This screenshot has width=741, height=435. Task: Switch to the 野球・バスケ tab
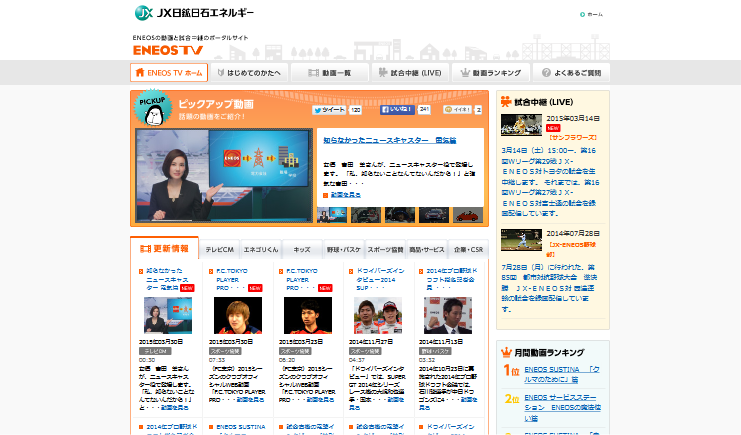(344, 250)
